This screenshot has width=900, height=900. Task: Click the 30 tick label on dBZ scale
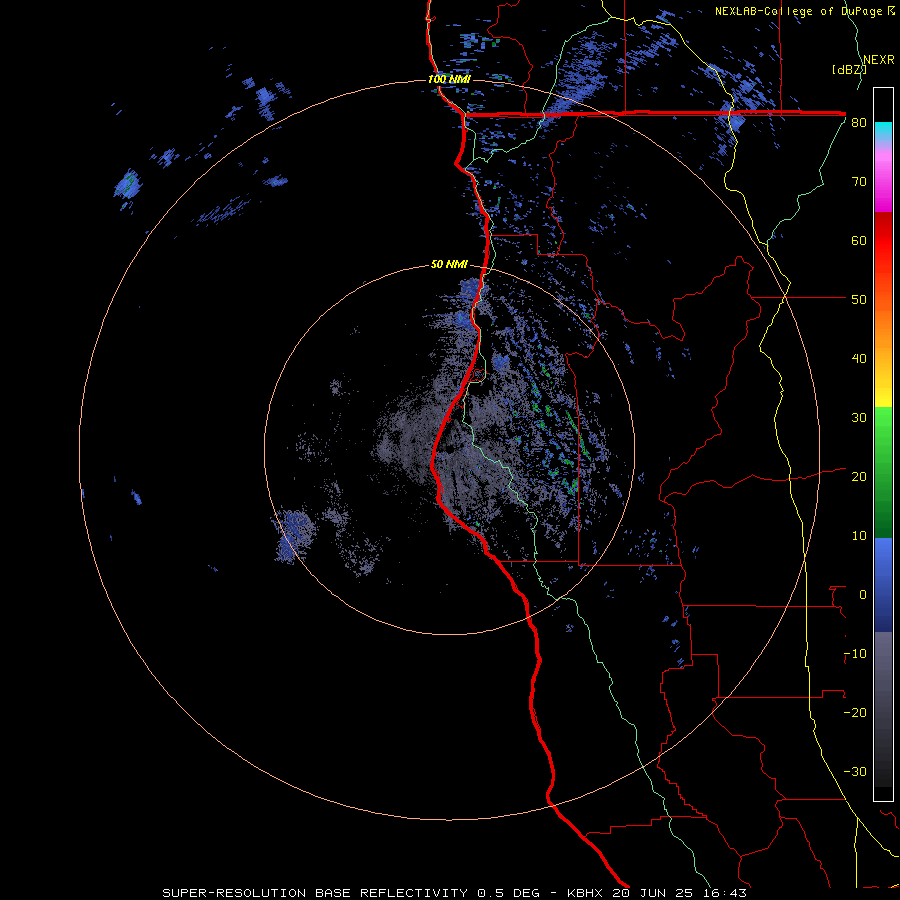pos(859,418)
